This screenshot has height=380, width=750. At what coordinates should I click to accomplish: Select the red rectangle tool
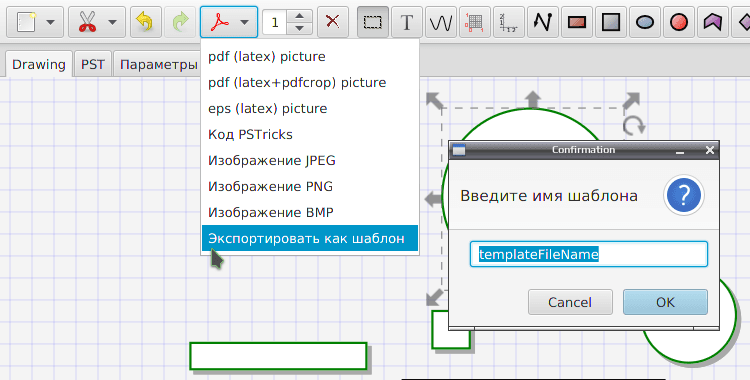coord(577,22)
